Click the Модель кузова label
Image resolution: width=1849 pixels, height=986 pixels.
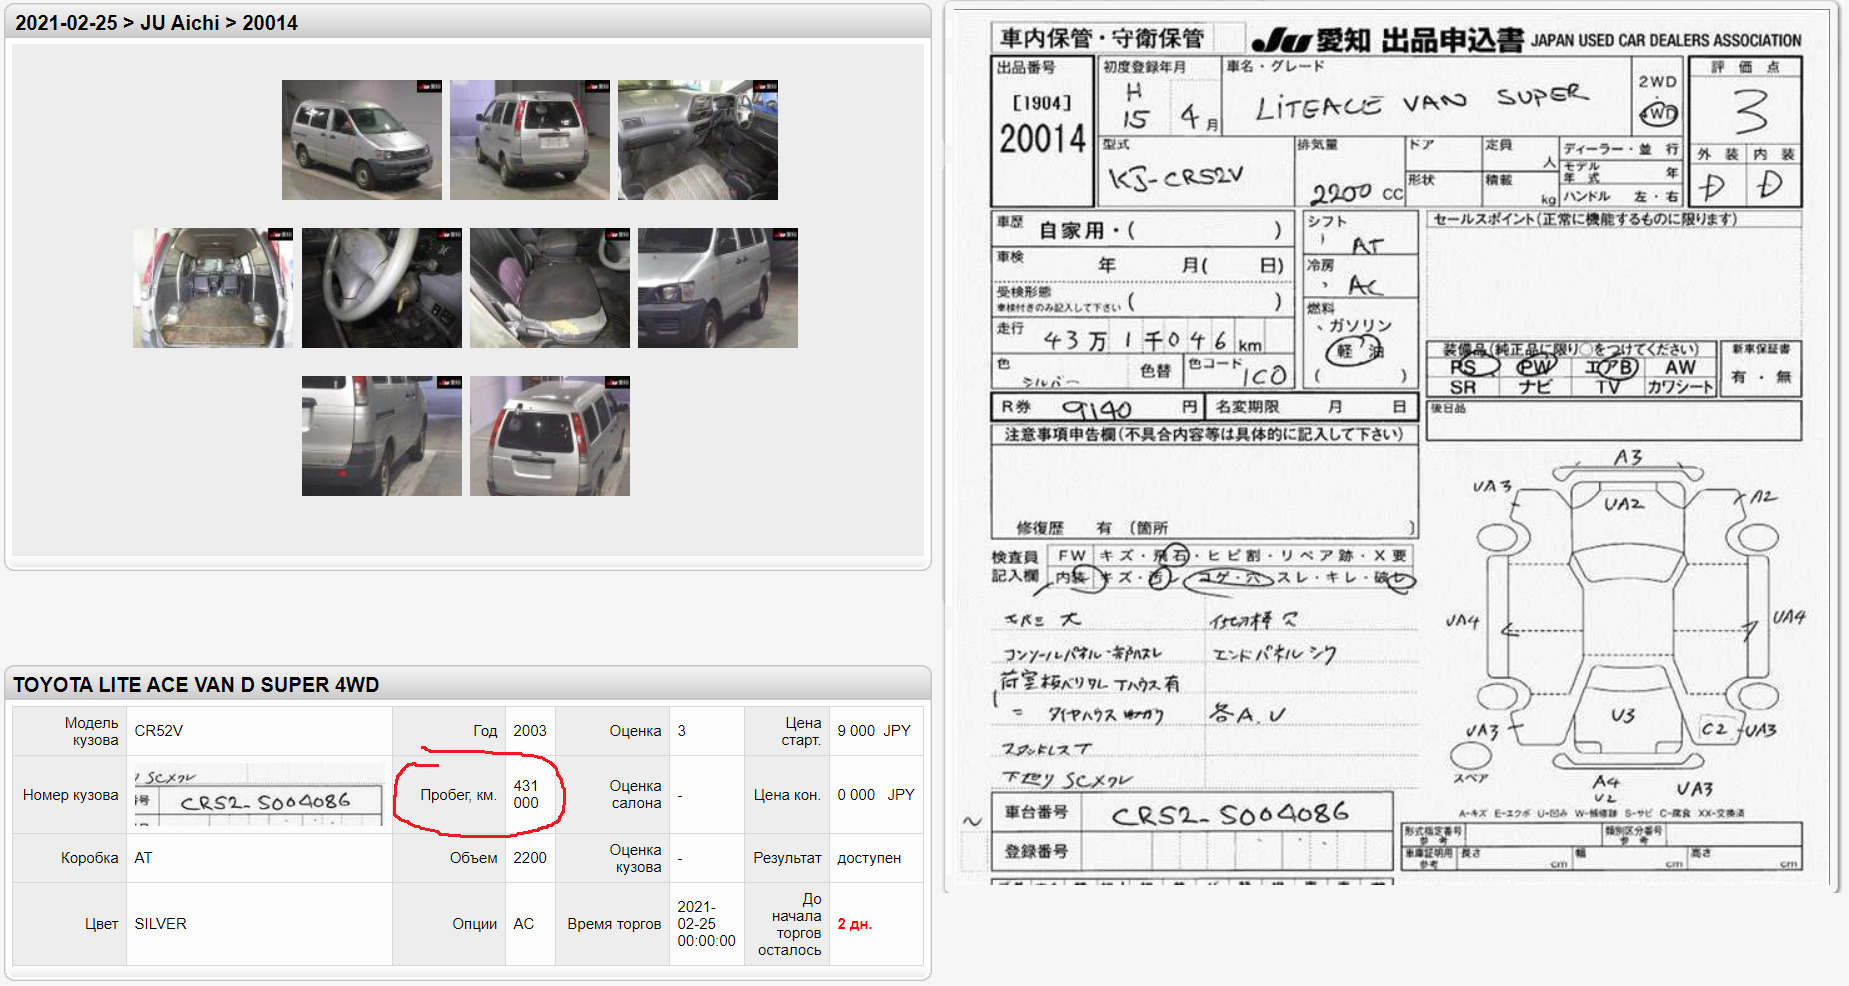[91, 731]
